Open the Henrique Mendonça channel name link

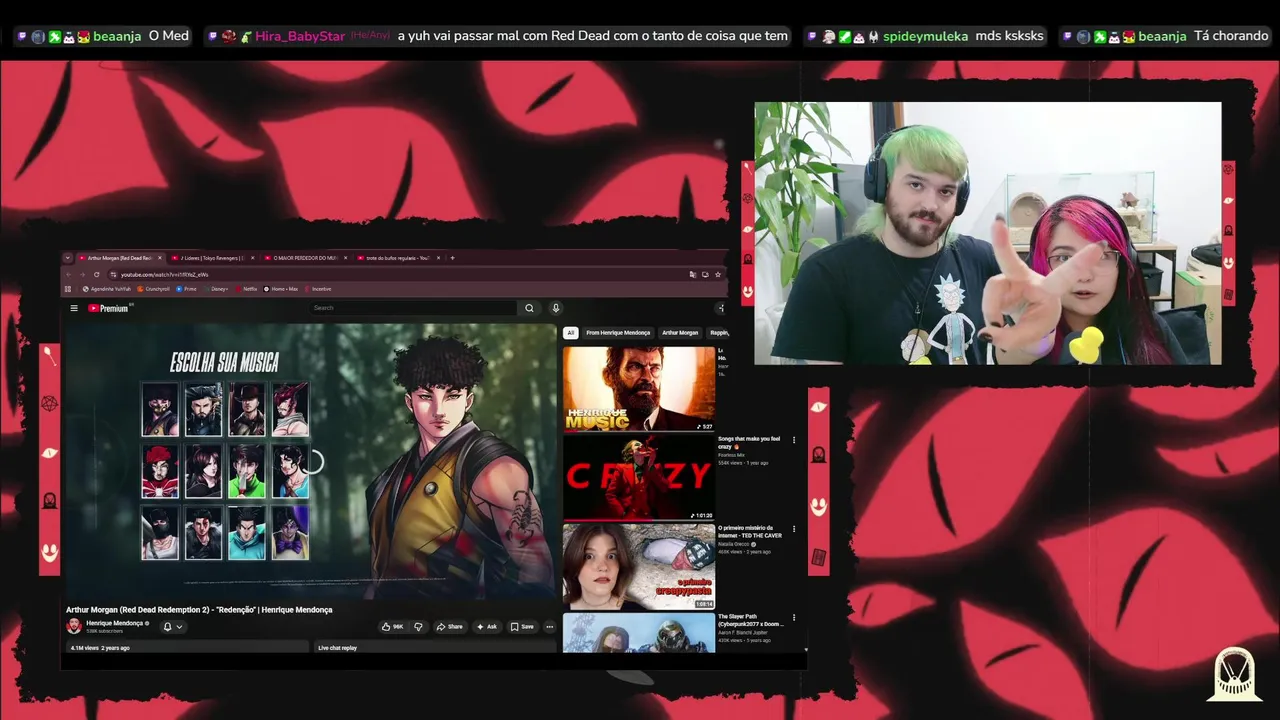click(115, 623)
